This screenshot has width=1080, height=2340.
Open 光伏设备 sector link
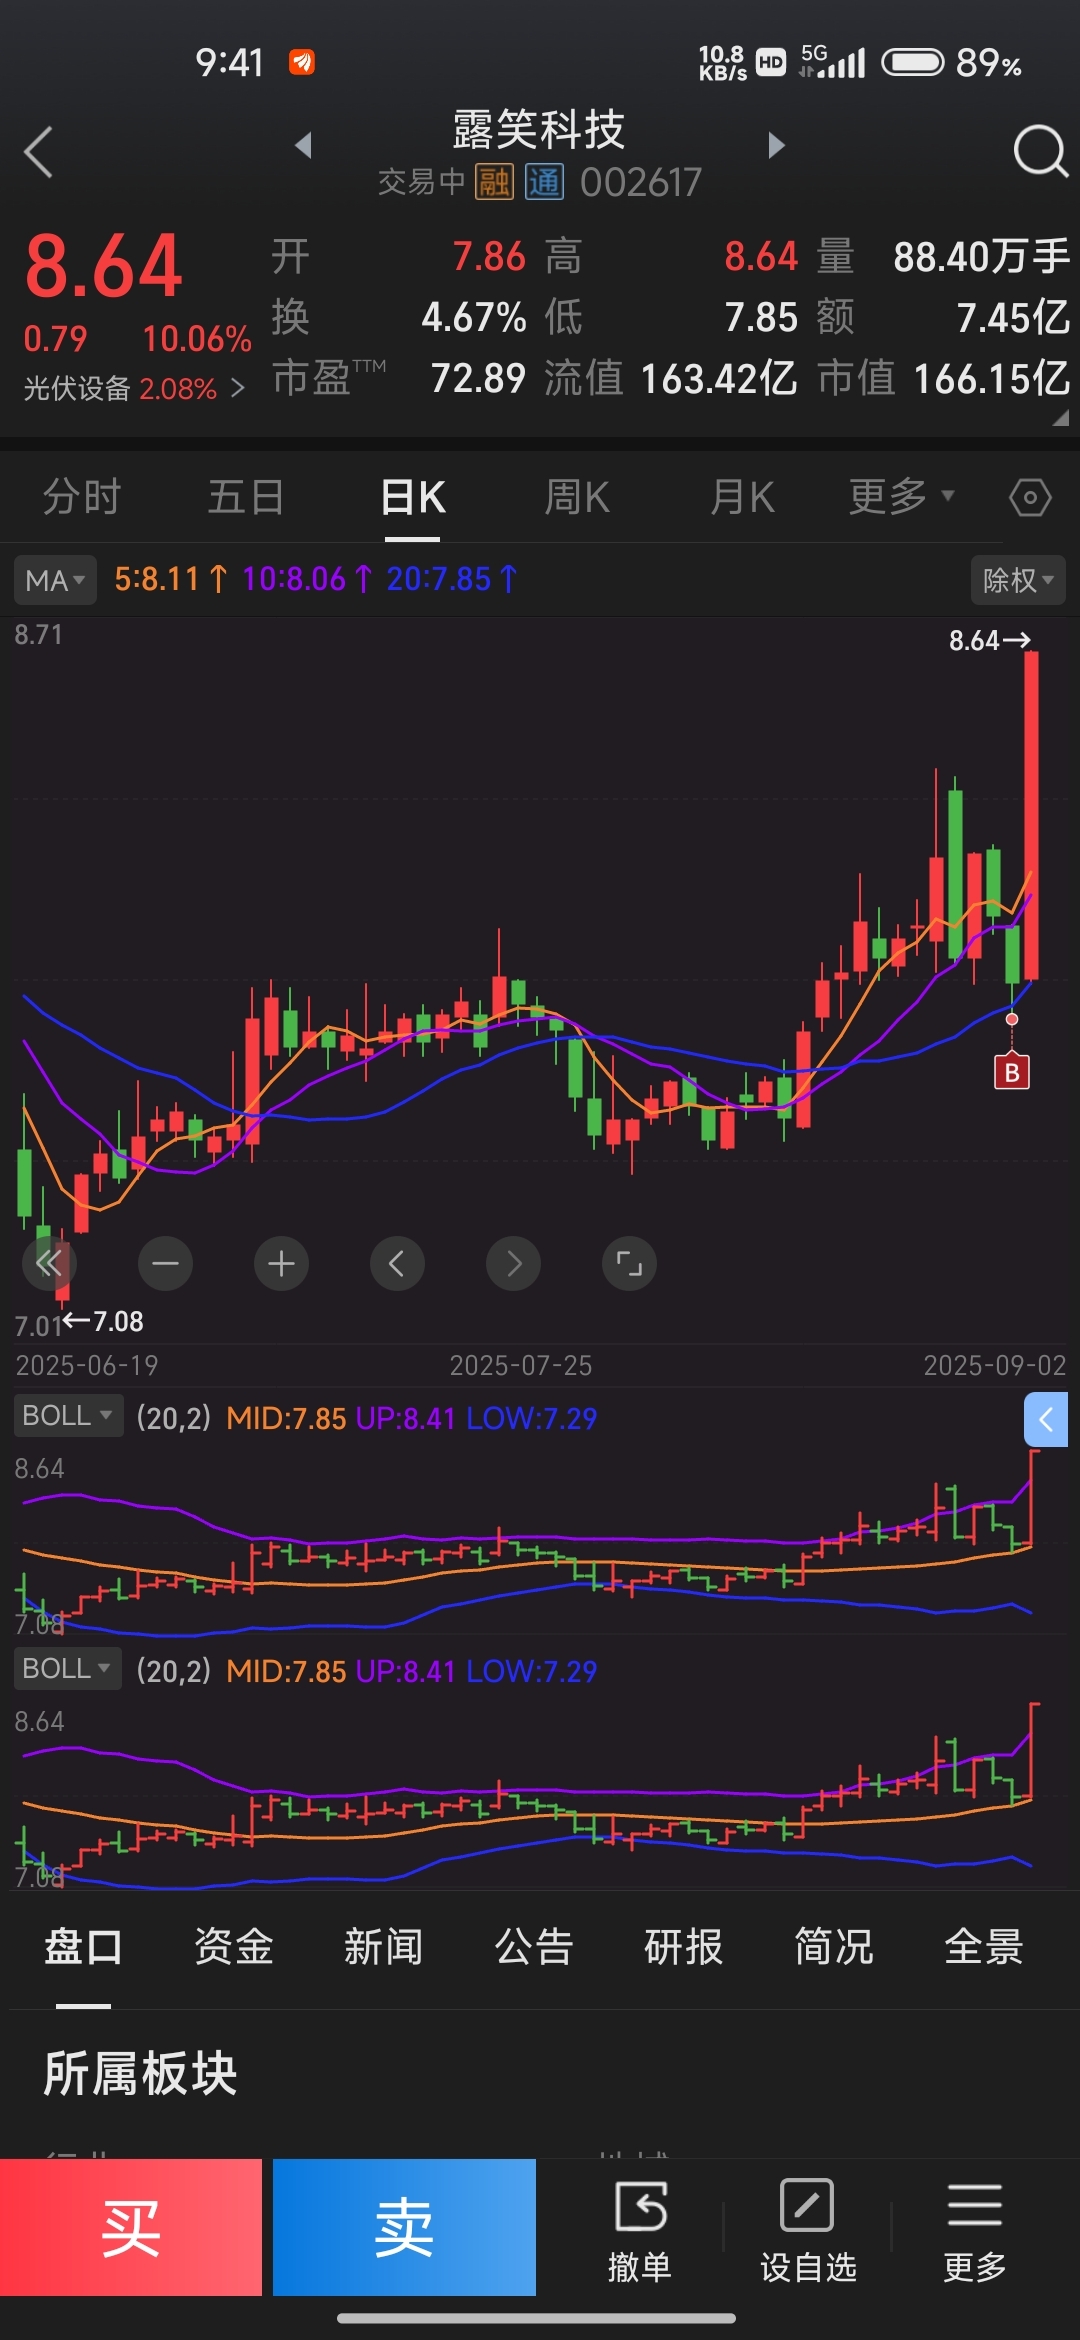coord(134,388)
